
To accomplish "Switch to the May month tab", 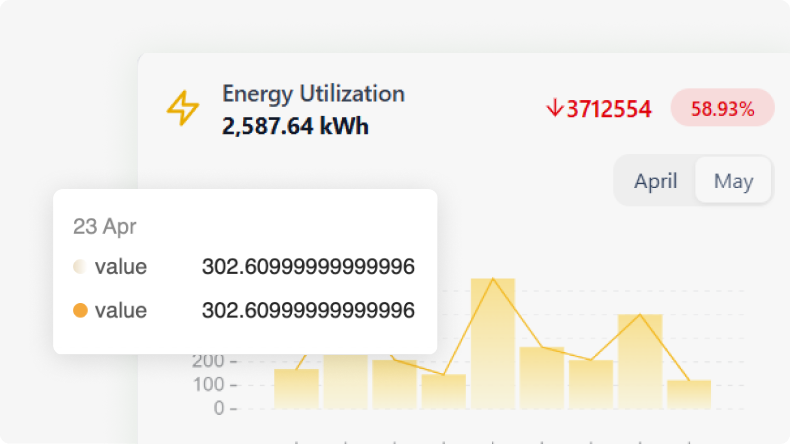I will [x=733, y=181].
